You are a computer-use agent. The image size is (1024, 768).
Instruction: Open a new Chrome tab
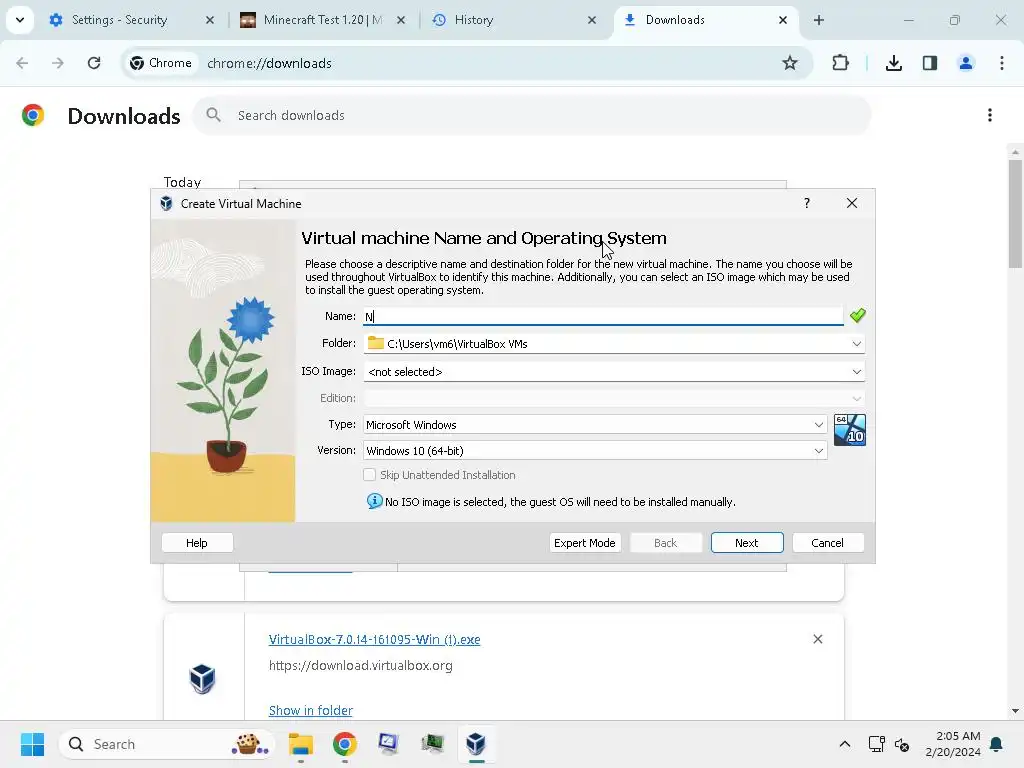(819, 20)
